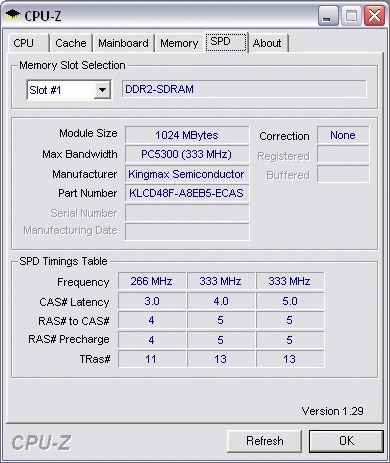
Task: Click the SPD Timings Table heading
Action: (63, 261)
